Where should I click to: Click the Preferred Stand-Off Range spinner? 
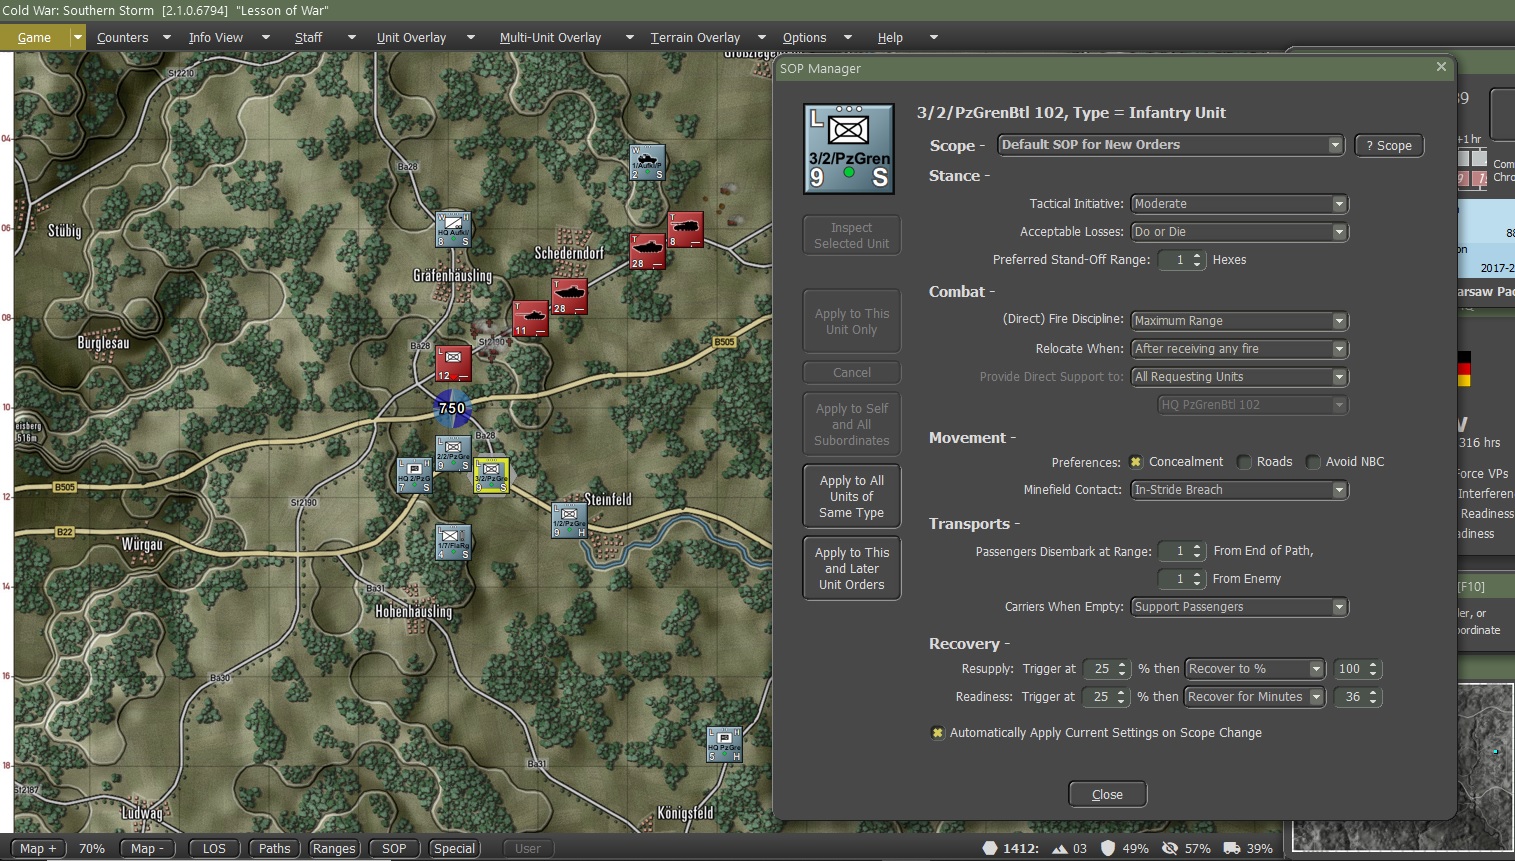click(x=1181, y=260)
